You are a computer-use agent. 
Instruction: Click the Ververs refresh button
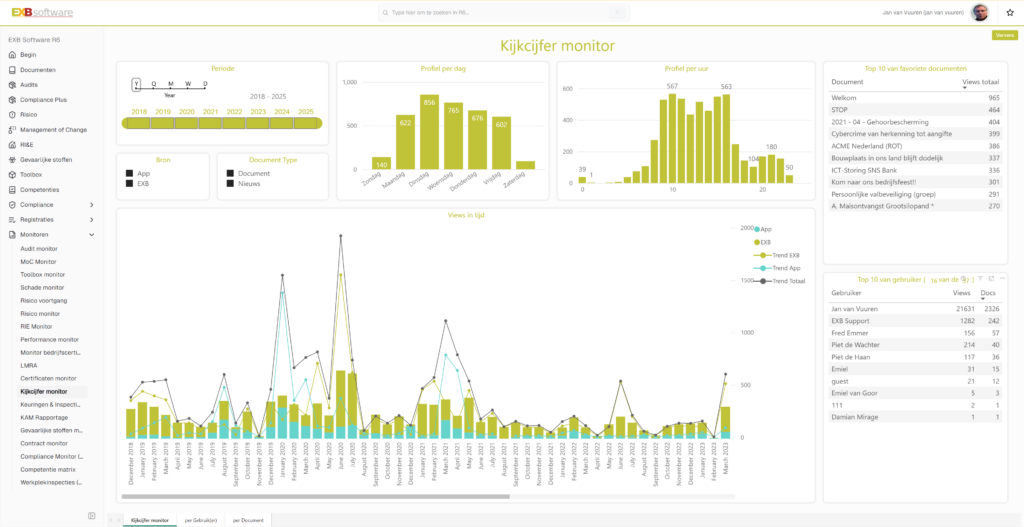tap(1004, 35)
